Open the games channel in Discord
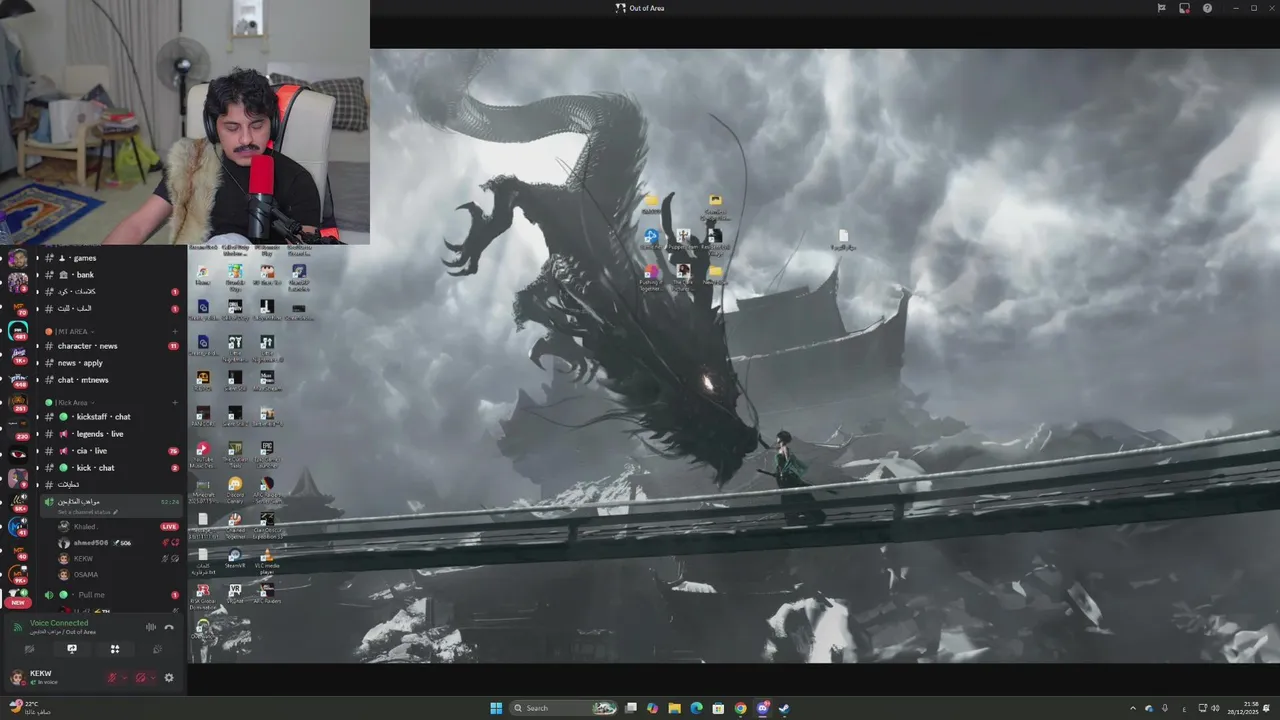The image size is (1280, 720). pyautogui.click(x=110, y=258)
